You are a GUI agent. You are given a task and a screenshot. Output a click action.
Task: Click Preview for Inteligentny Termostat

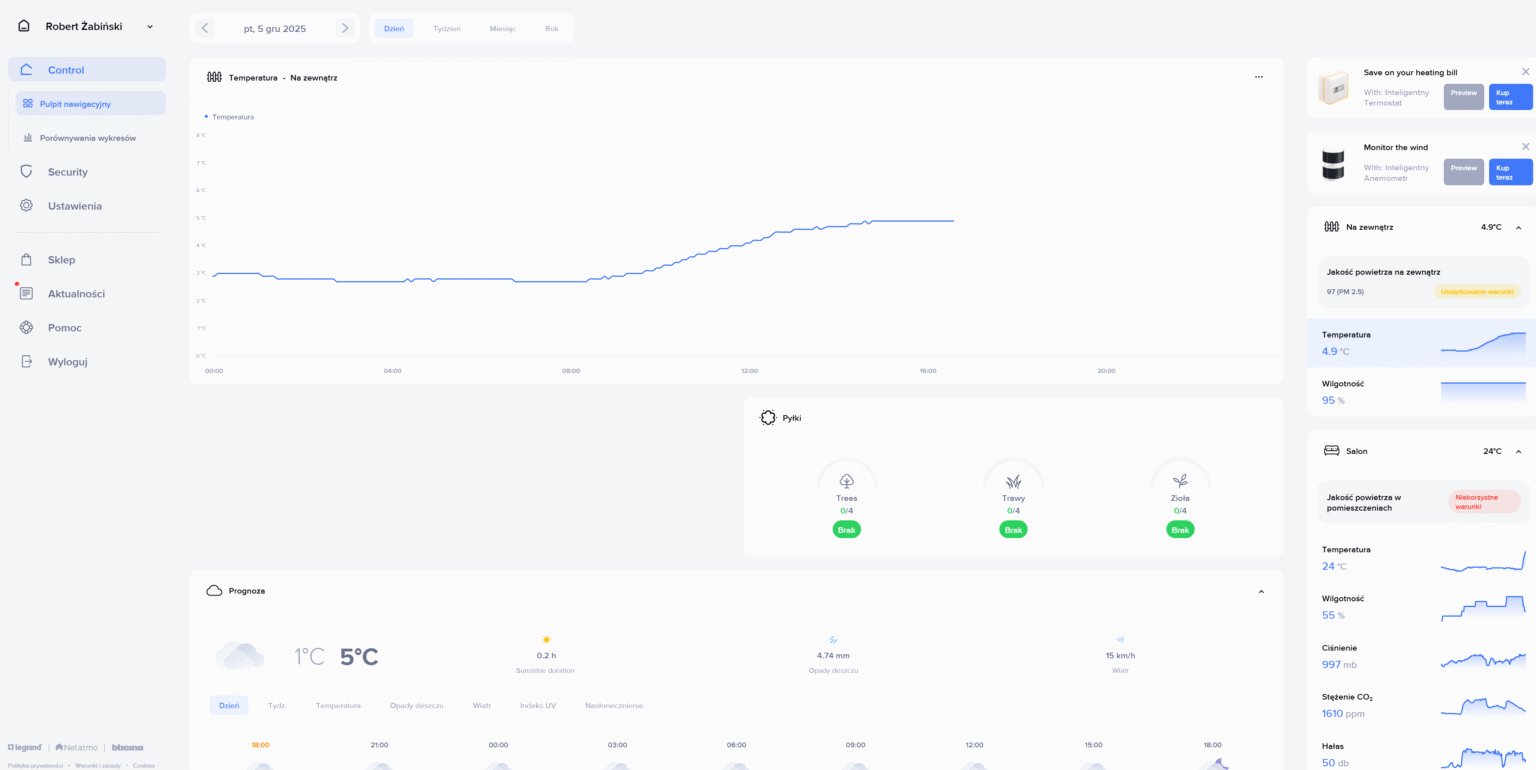[1463, 97]
